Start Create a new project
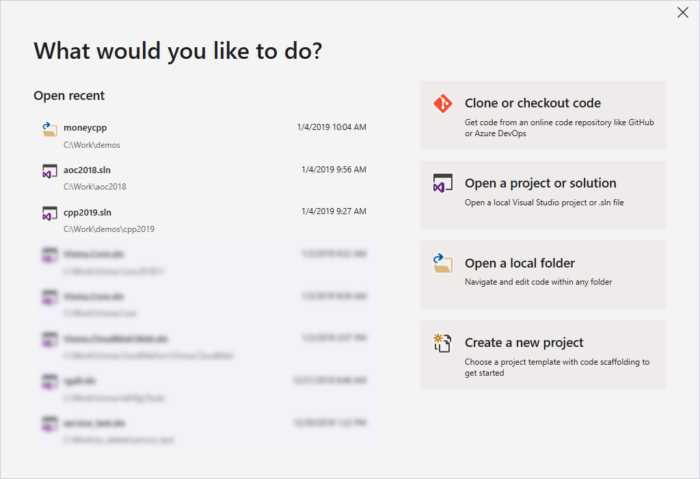This screenshot has height=479, width=700. (543, 355)
